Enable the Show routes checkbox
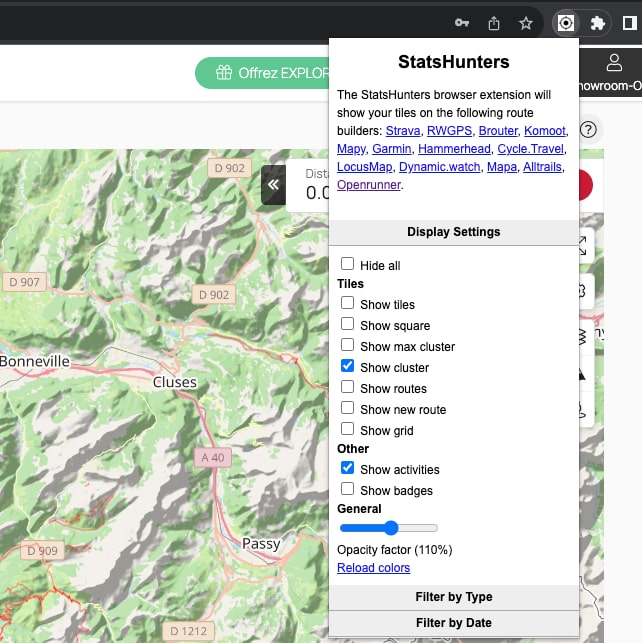The width and height of the screenshot is (642, 643). 347,387
